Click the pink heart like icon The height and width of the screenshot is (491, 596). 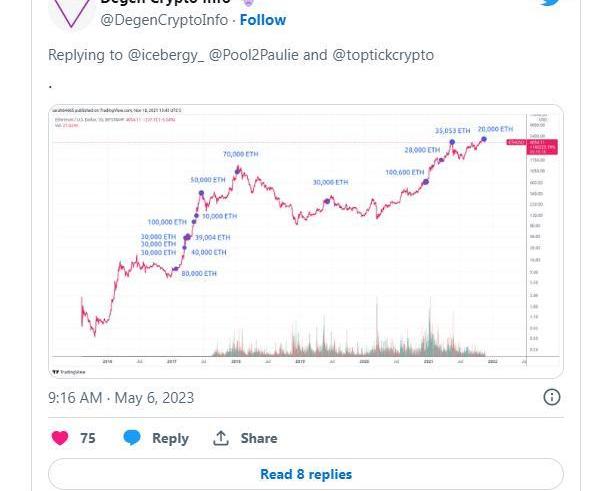(x=60, y=438)
